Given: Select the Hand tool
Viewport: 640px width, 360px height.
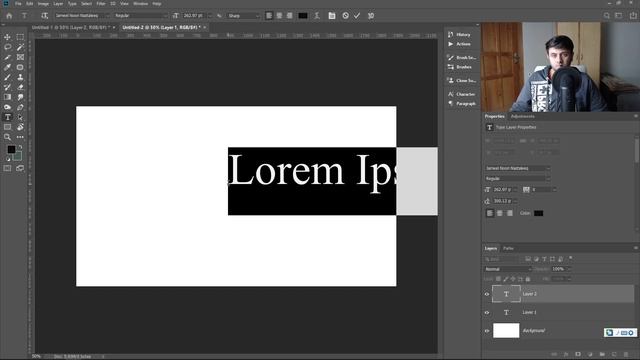Looking at the screenshot, I should [x=20, y=127].
